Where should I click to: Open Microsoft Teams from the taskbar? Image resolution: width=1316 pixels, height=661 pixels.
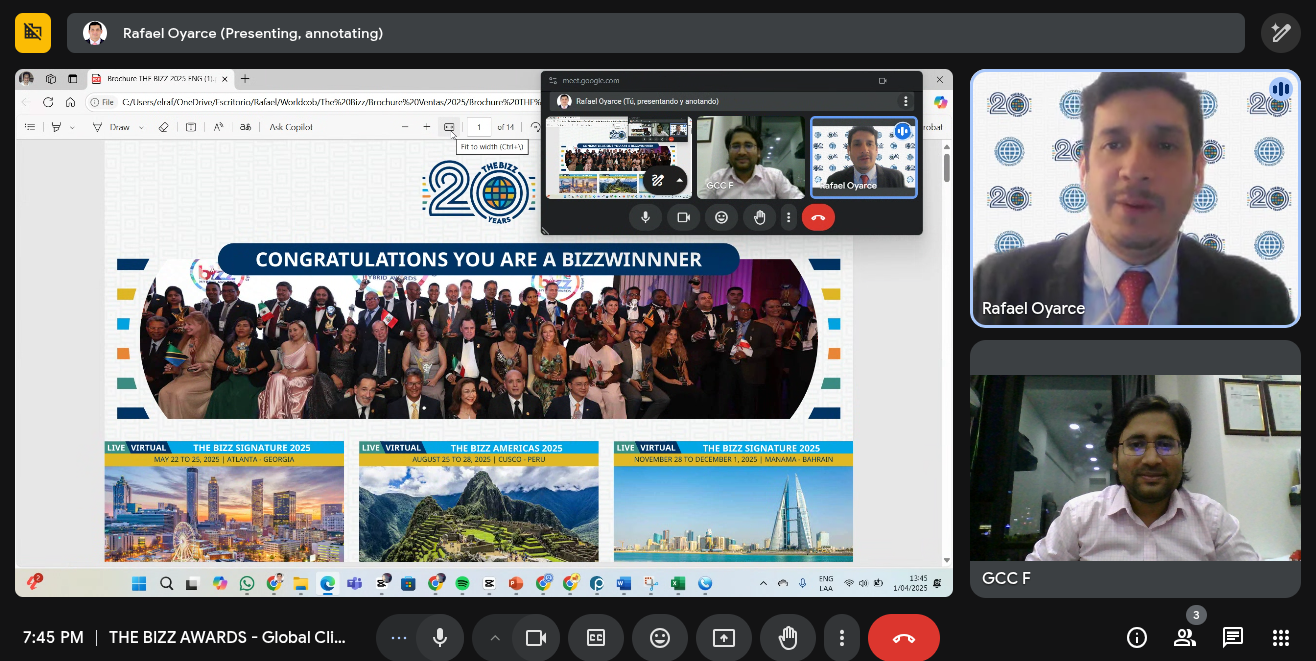(354, 583)
